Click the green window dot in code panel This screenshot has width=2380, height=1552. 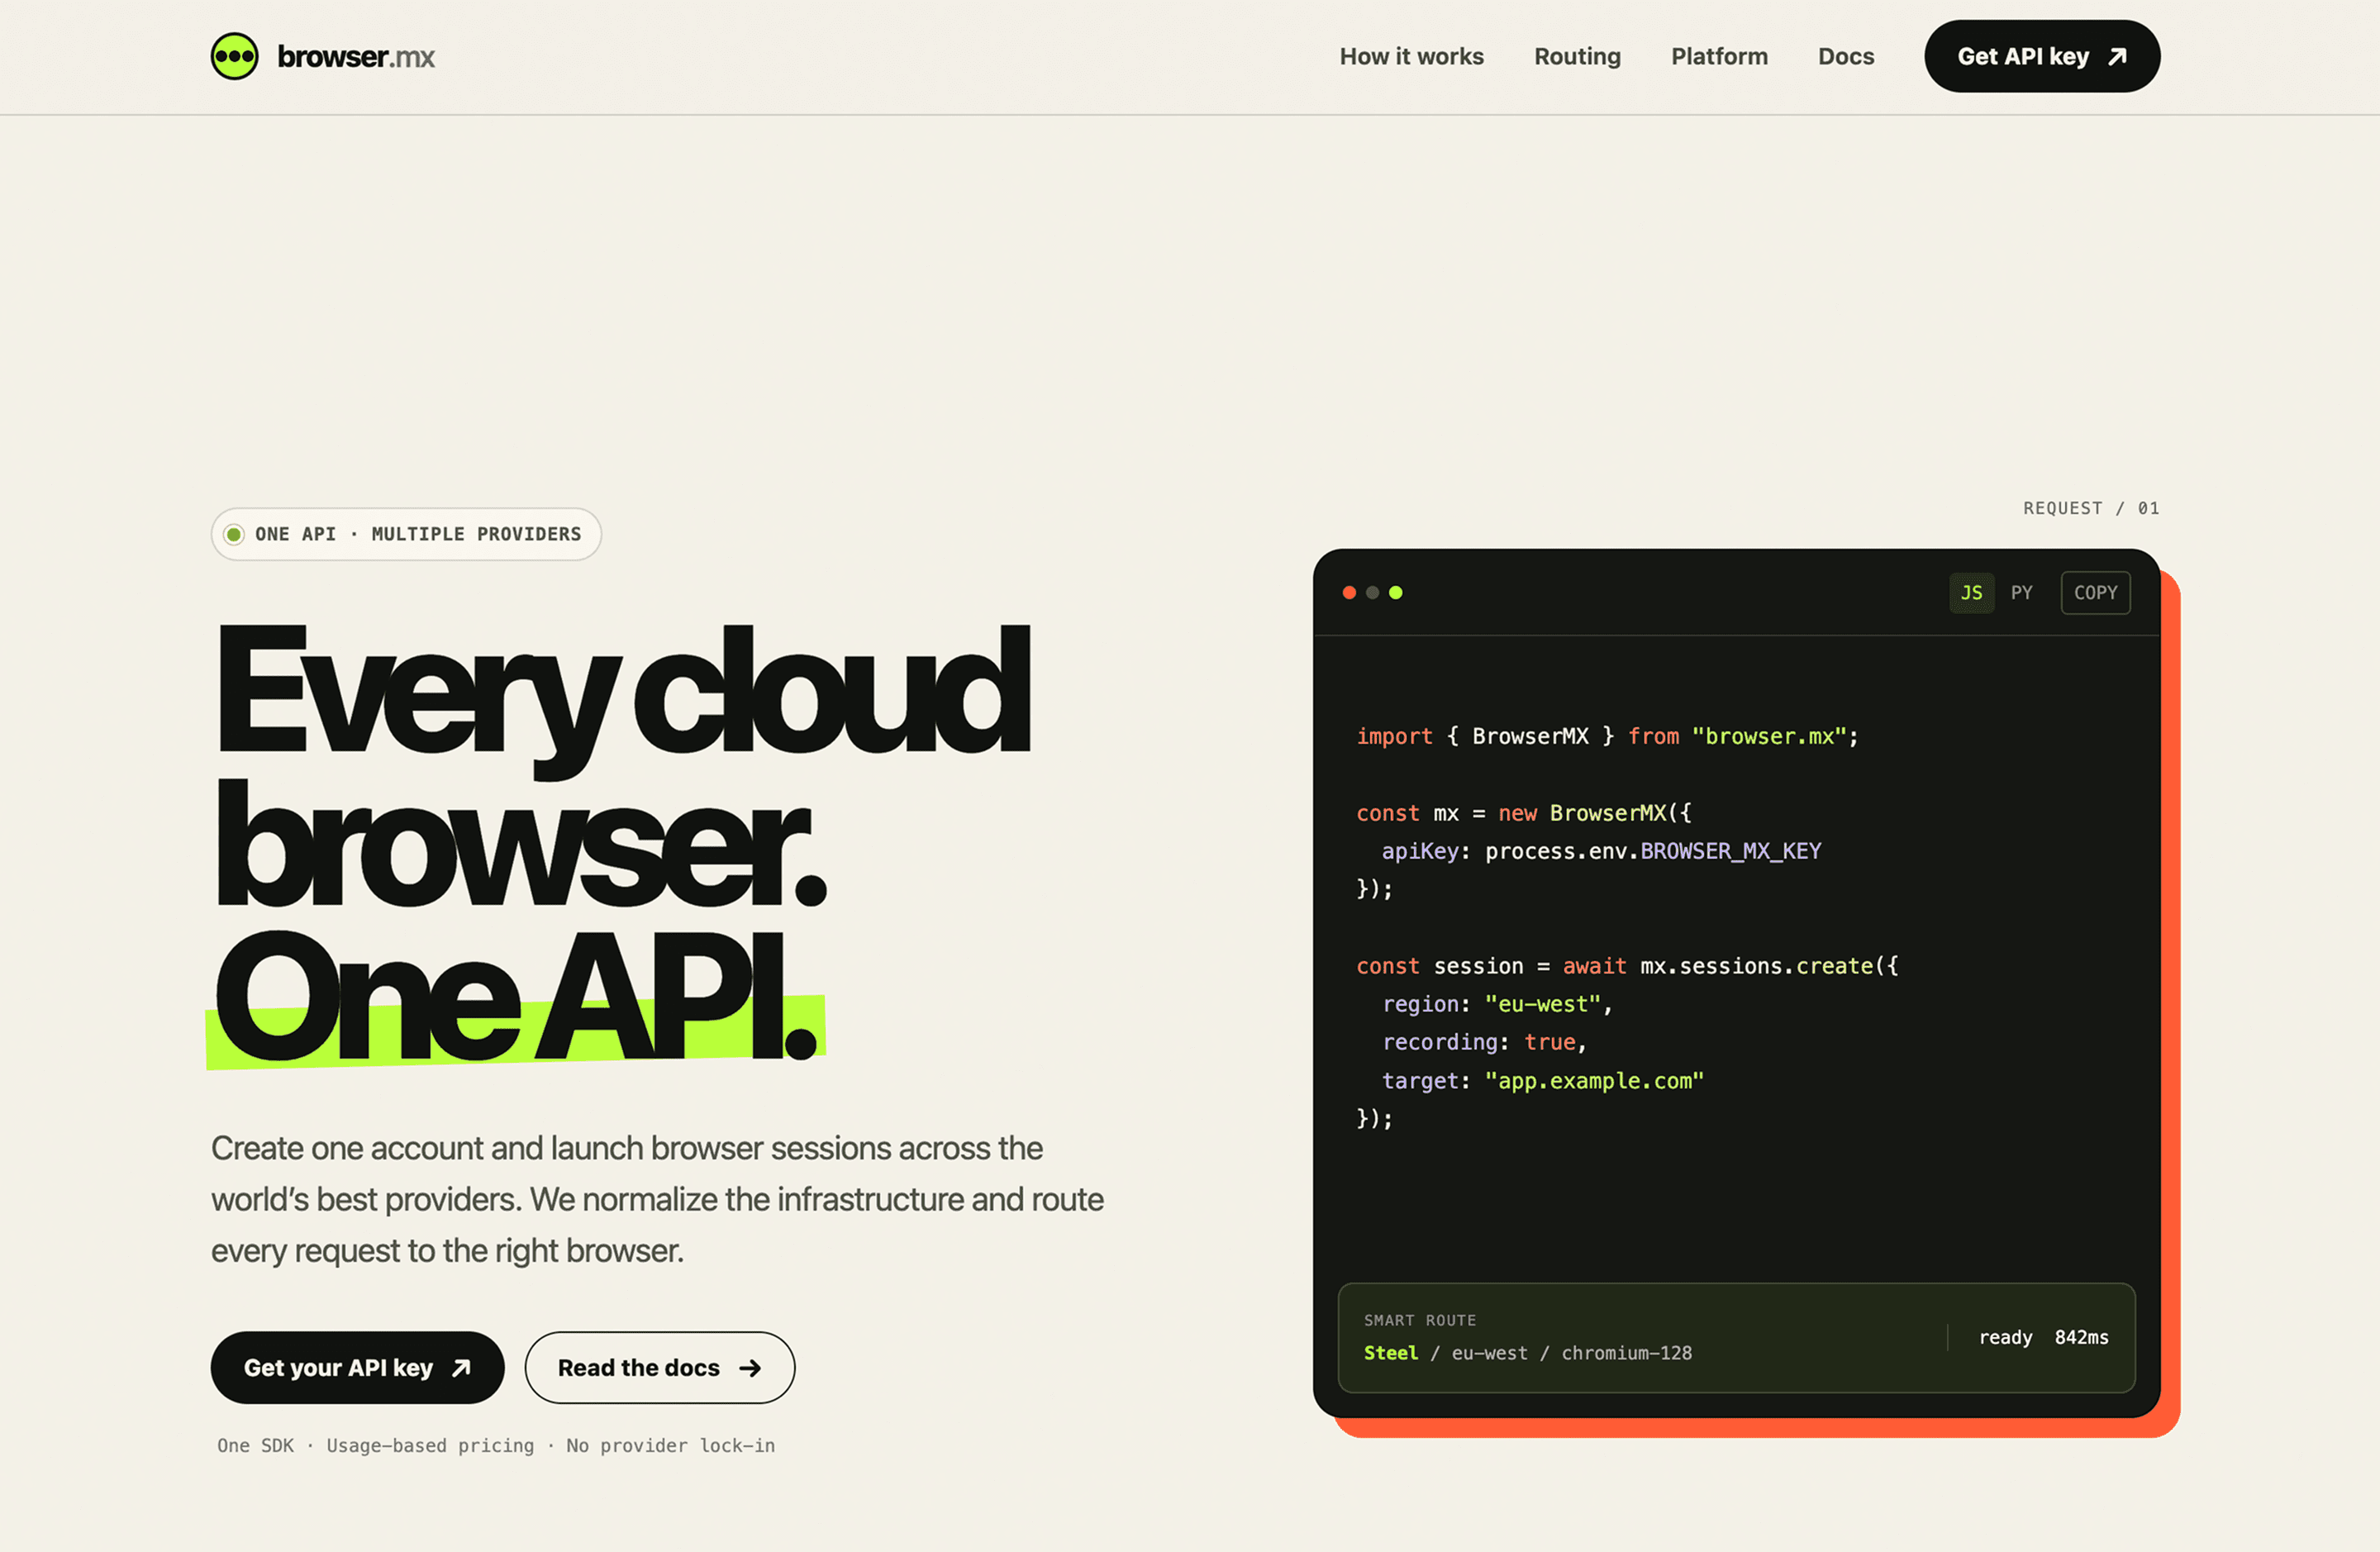coord(1395,592)
